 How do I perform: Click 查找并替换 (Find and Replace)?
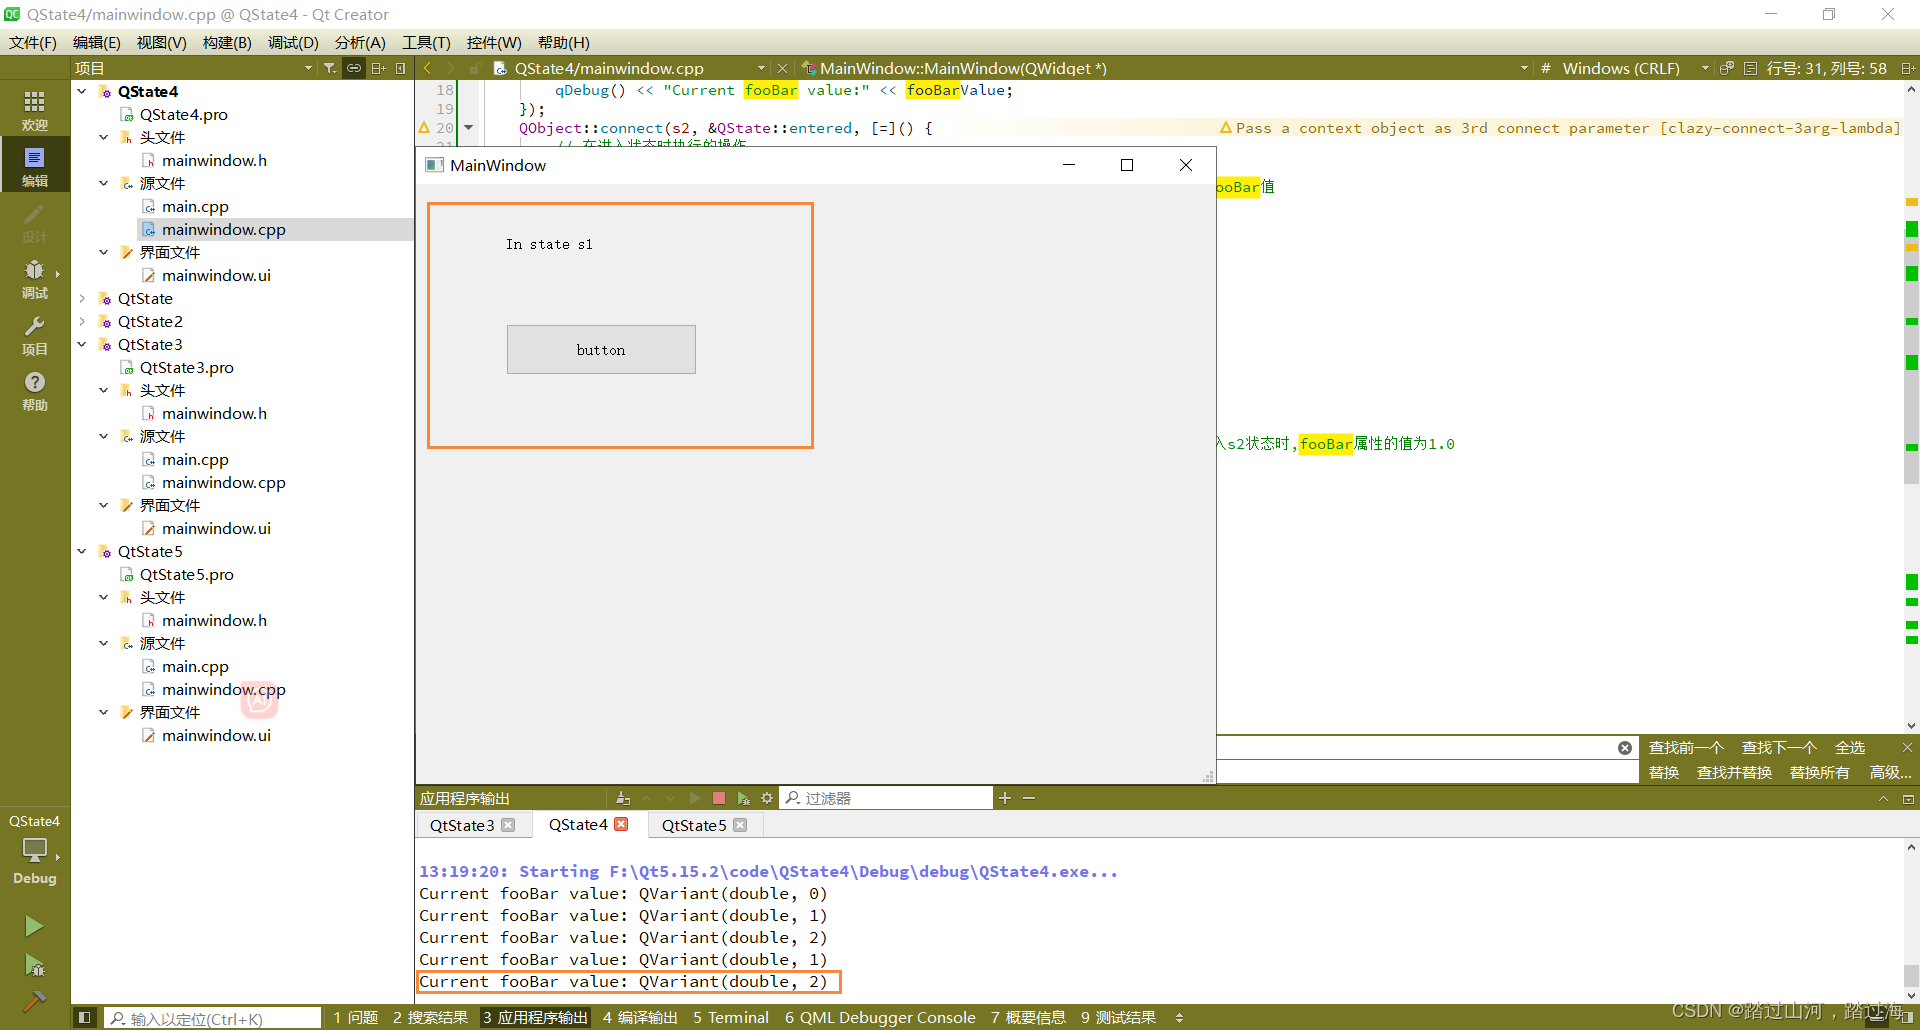pyautogui.click(x=1734, y=773)
